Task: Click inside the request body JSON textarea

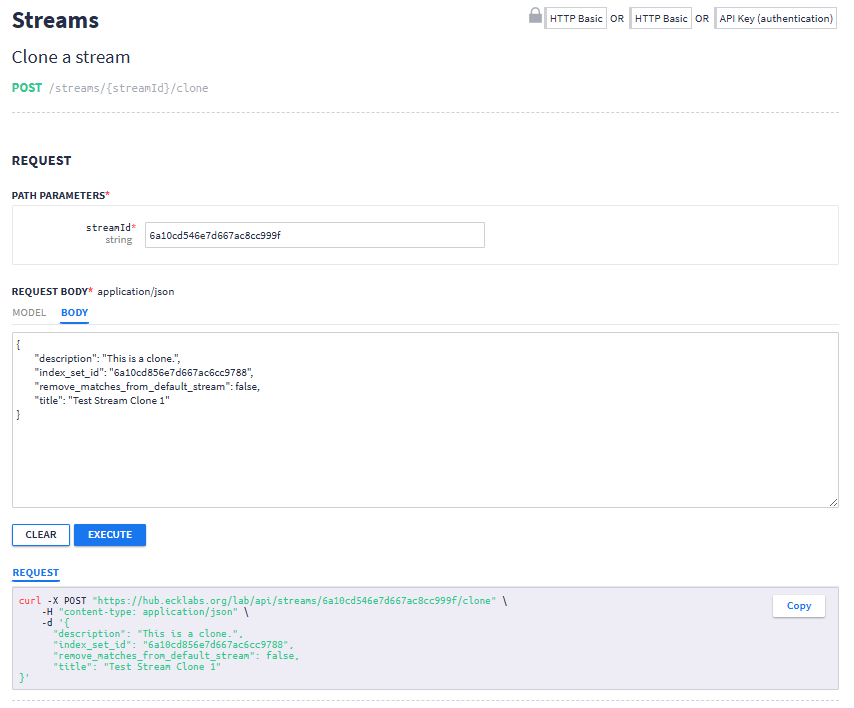Action: click(425, 420)
